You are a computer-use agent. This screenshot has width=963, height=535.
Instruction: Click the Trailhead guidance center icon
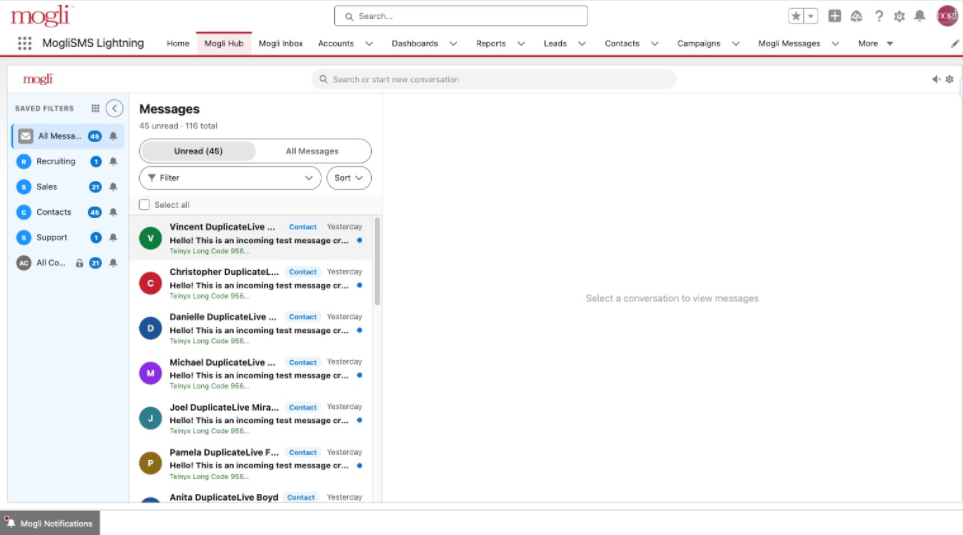tap(856, 16)
